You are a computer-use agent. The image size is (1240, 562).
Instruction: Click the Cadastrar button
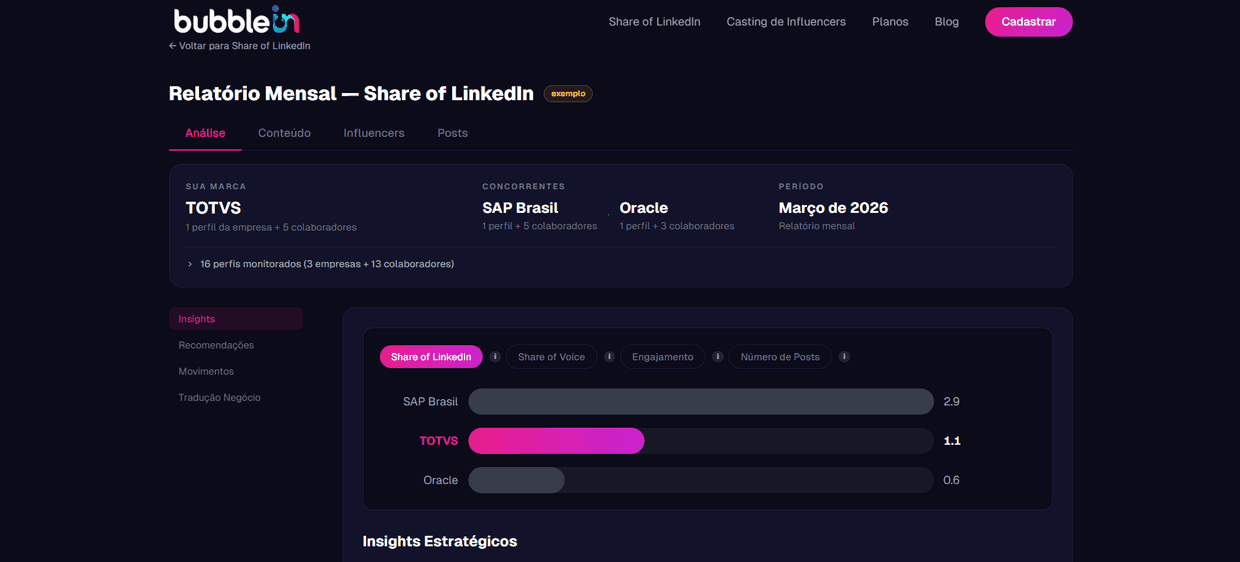pyautogui.click(x=1028, y=22)
